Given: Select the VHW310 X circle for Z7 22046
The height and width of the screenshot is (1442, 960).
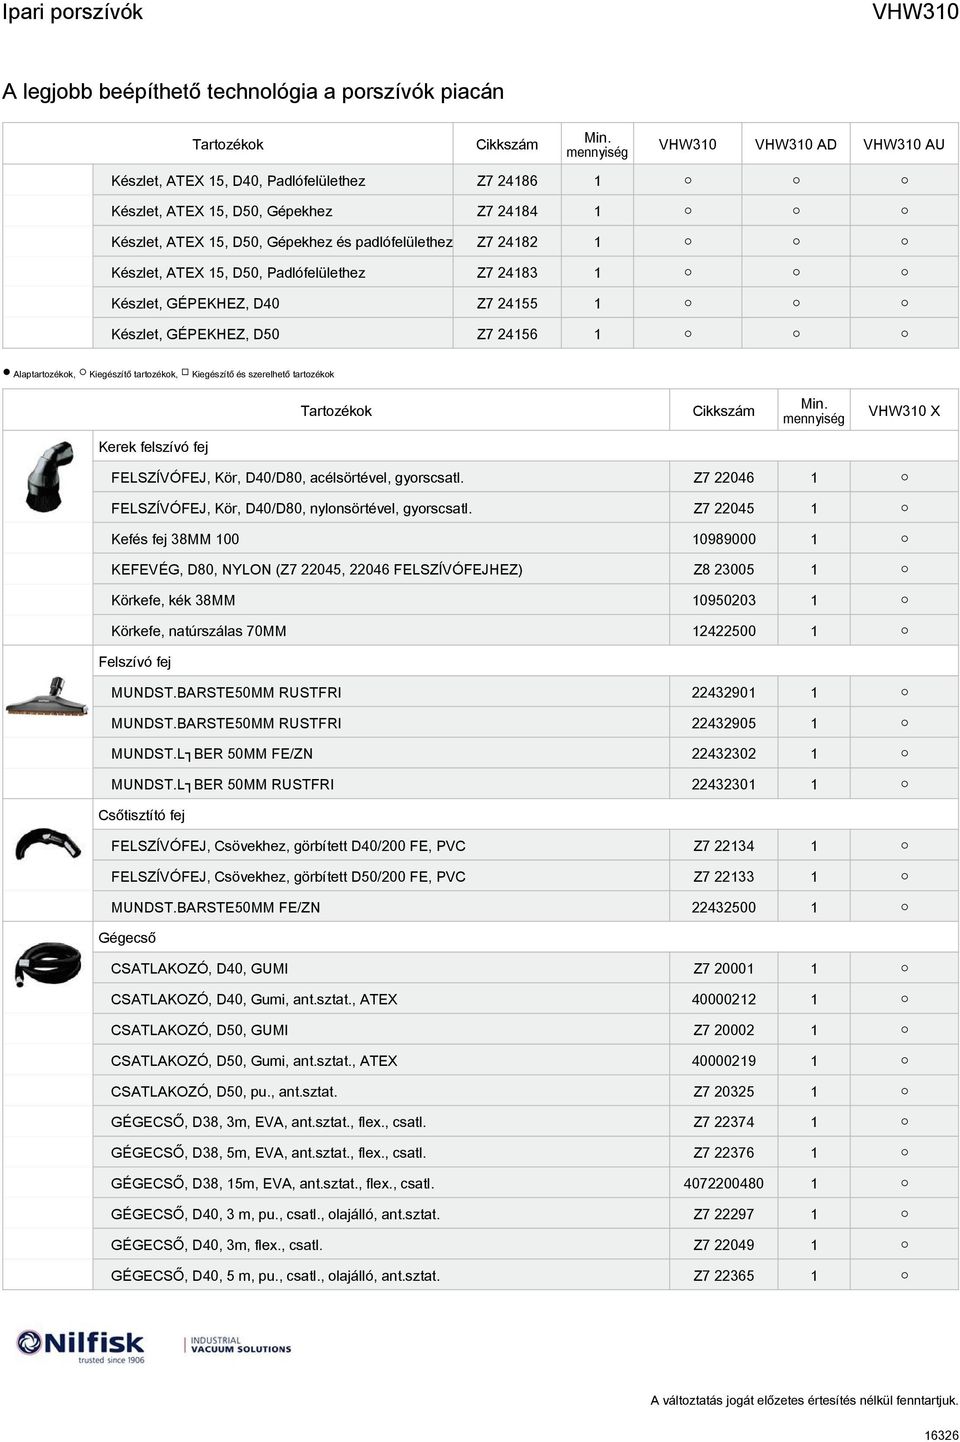Looking at the screenshot, I should pos(904,478).
